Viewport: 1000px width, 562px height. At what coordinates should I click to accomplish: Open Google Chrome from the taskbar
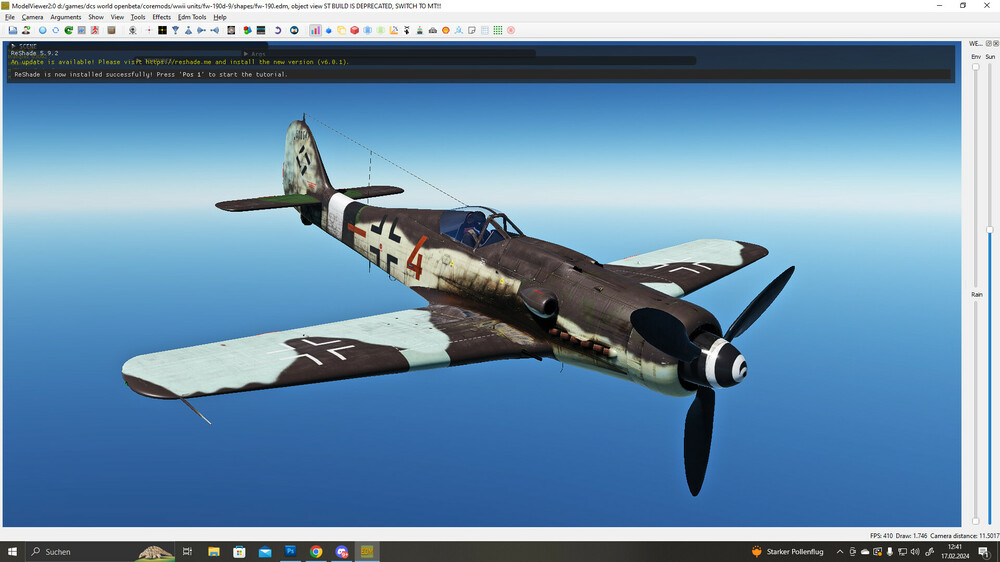click(x=316, y=552)
